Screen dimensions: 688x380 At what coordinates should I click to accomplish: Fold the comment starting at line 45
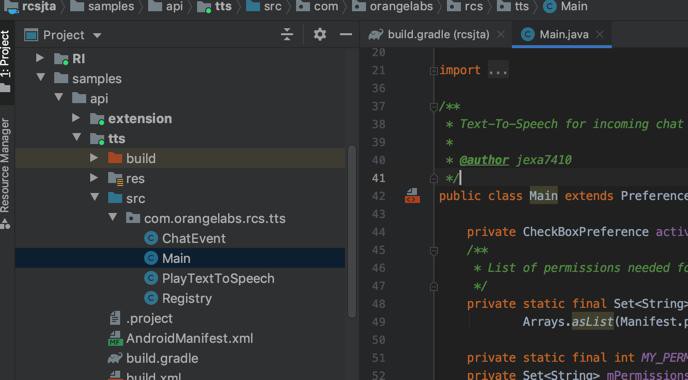pyautogui.click(x=434, y=251)
